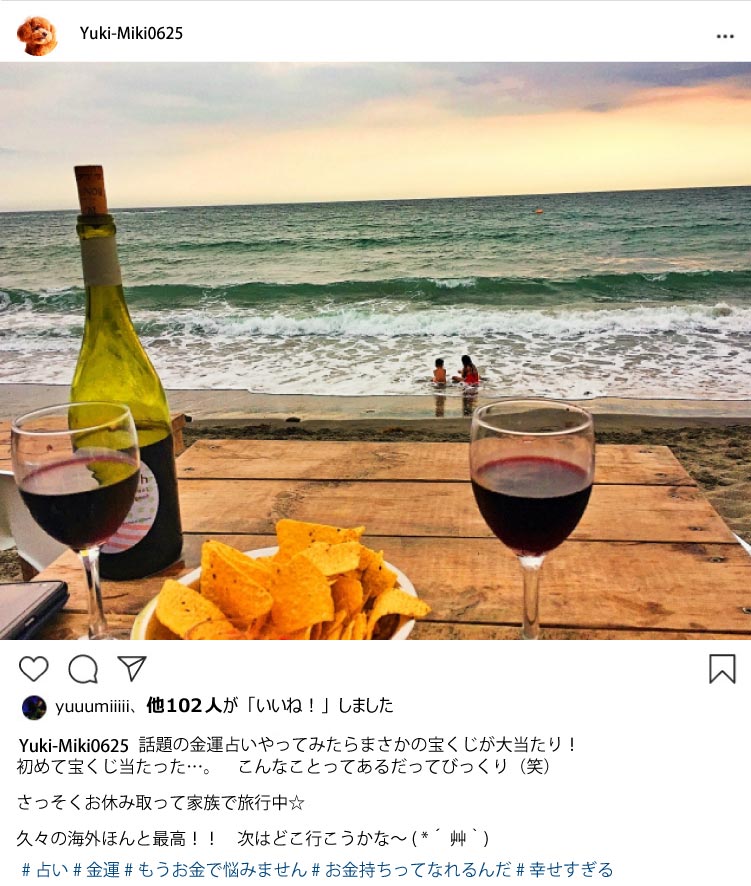Viewport: 751px width, 886px height.
Task: Open comments with the speech bubble icon
Action: pyautogui.click(x=83, y=670)
